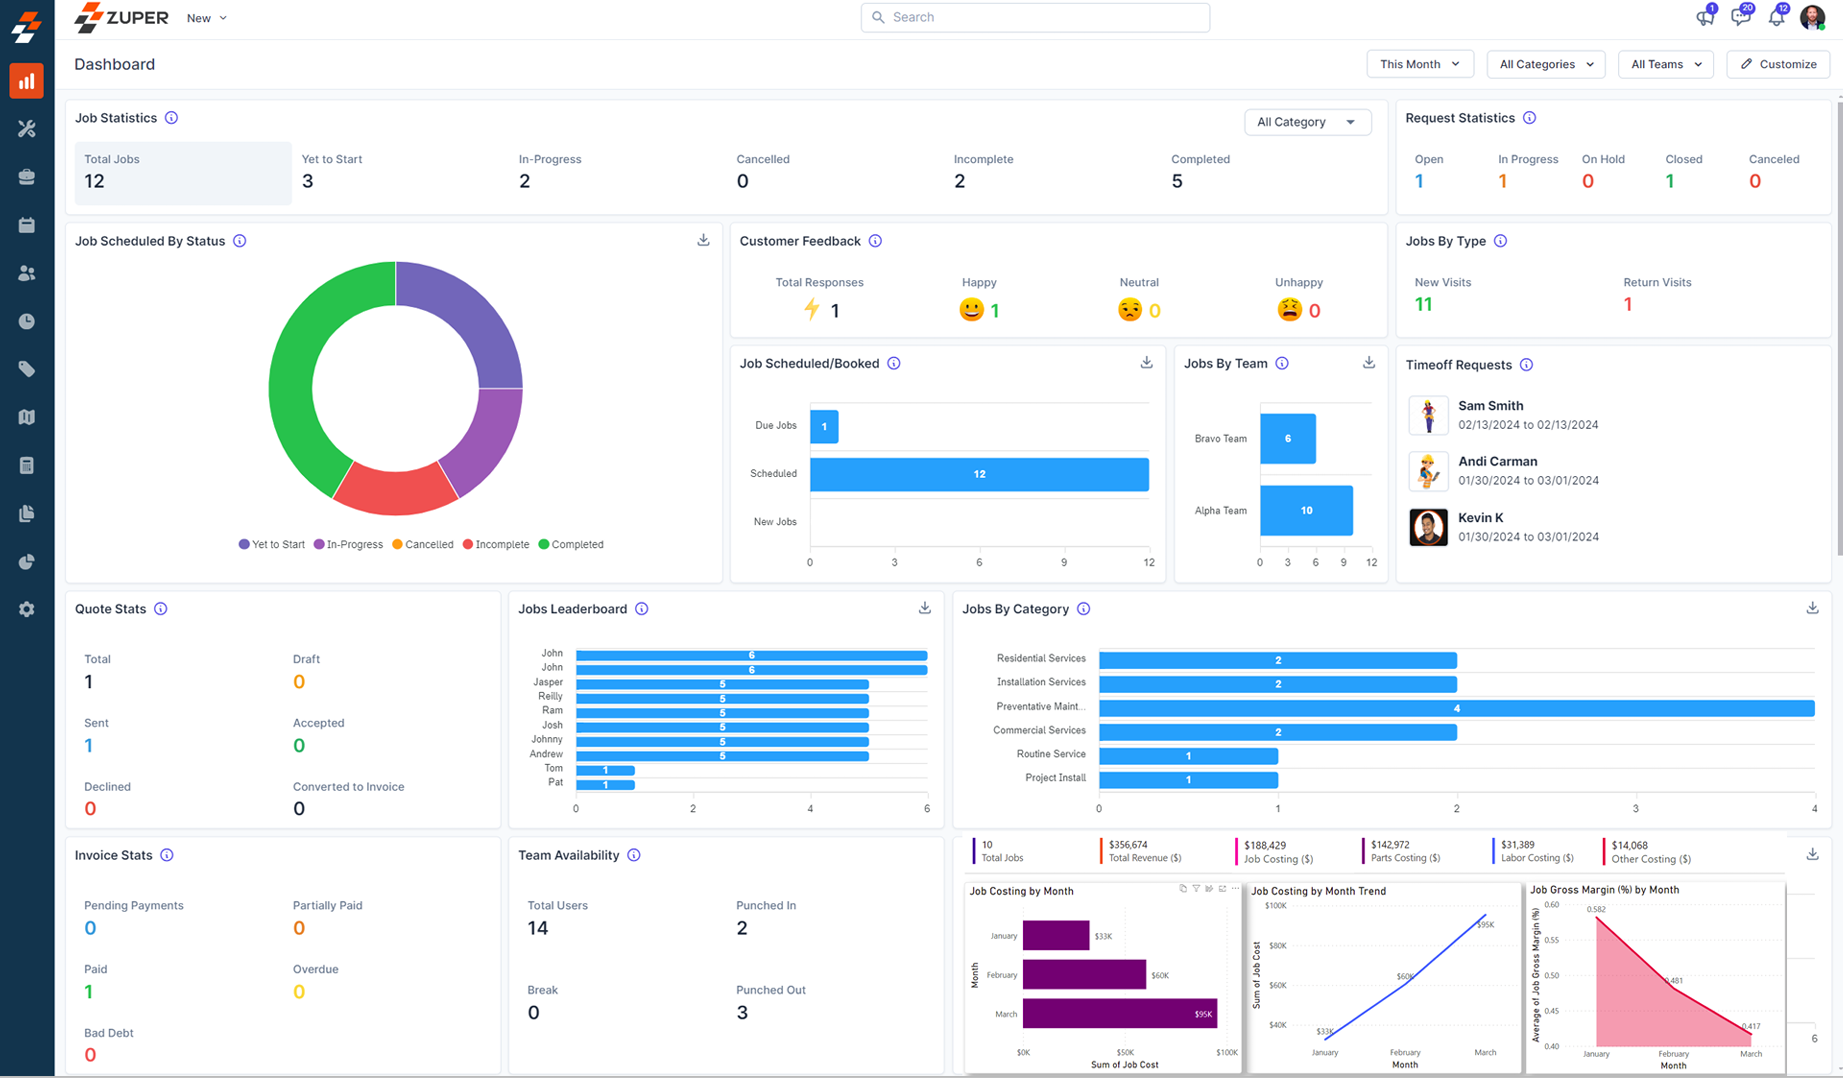Download the Job Scheduled By Status chart
Screen dimensions: 1843x1078
tap(703, 240)
